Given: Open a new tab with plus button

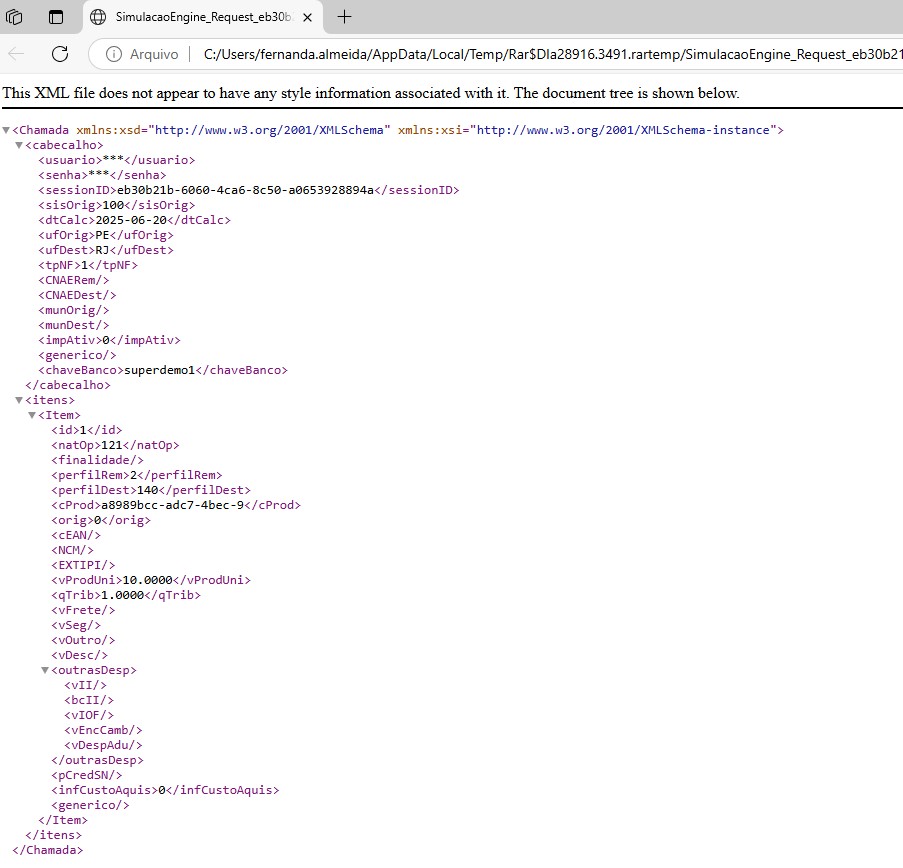Looking at the screenshot, I should (344, 17).
